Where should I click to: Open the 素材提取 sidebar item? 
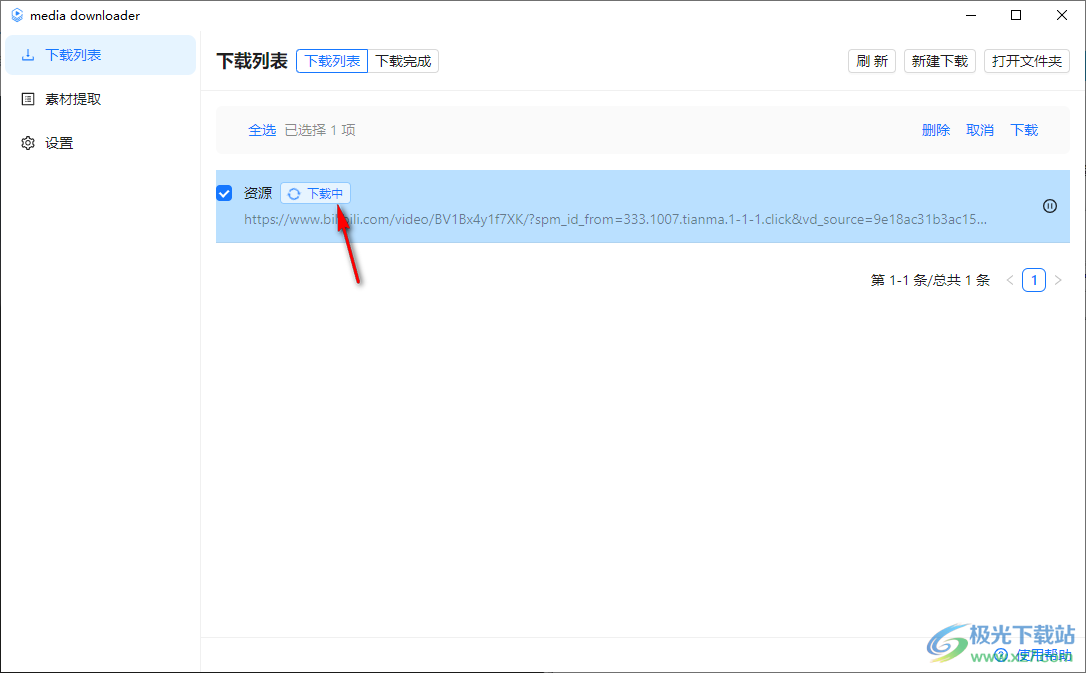tap(100, 99)
